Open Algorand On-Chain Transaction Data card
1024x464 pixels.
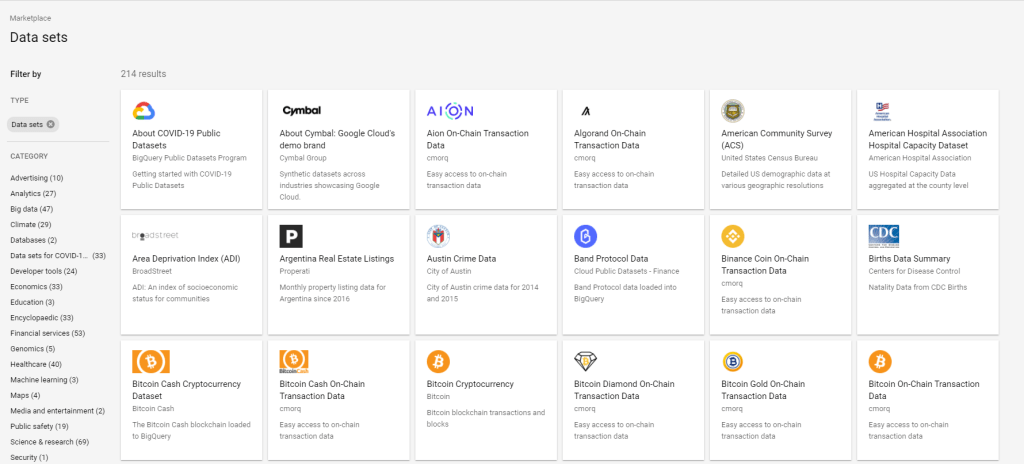633,149
